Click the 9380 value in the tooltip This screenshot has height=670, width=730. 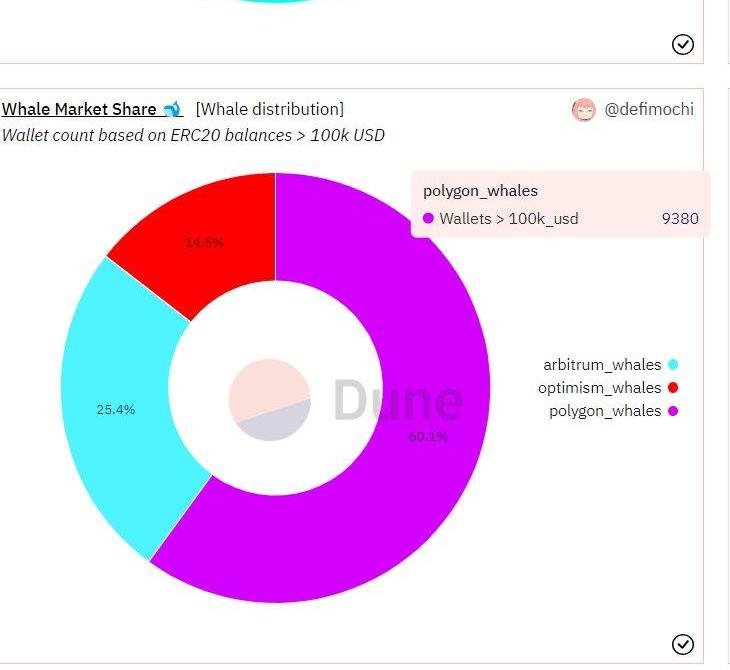[680, 219]
